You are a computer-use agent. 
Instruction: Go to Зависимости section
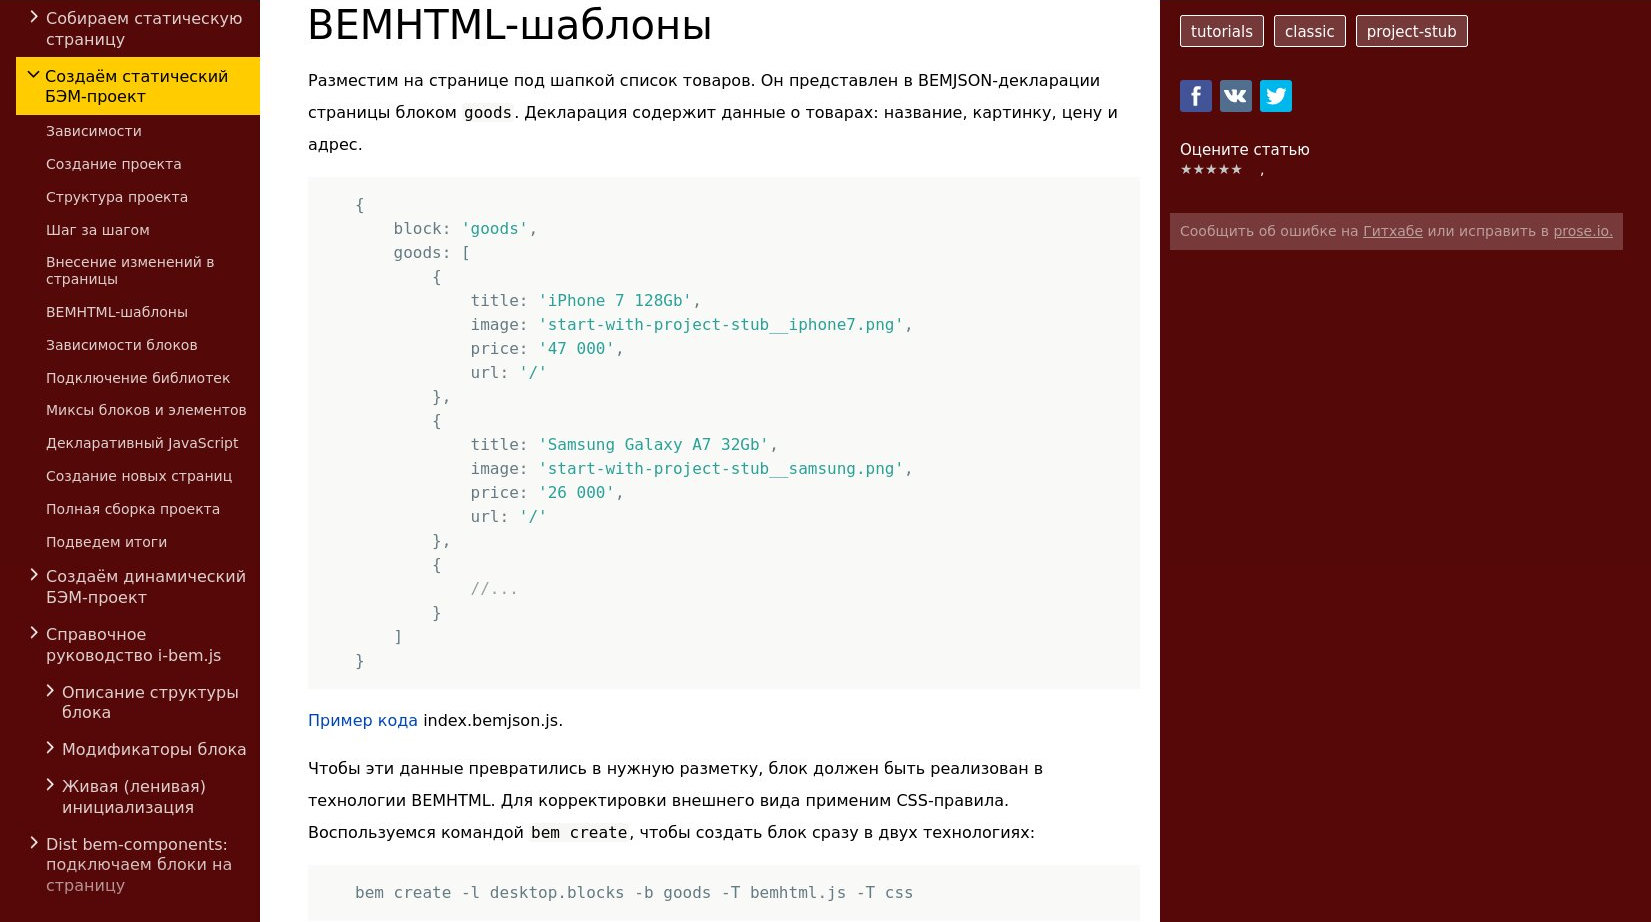coord(93,131)
